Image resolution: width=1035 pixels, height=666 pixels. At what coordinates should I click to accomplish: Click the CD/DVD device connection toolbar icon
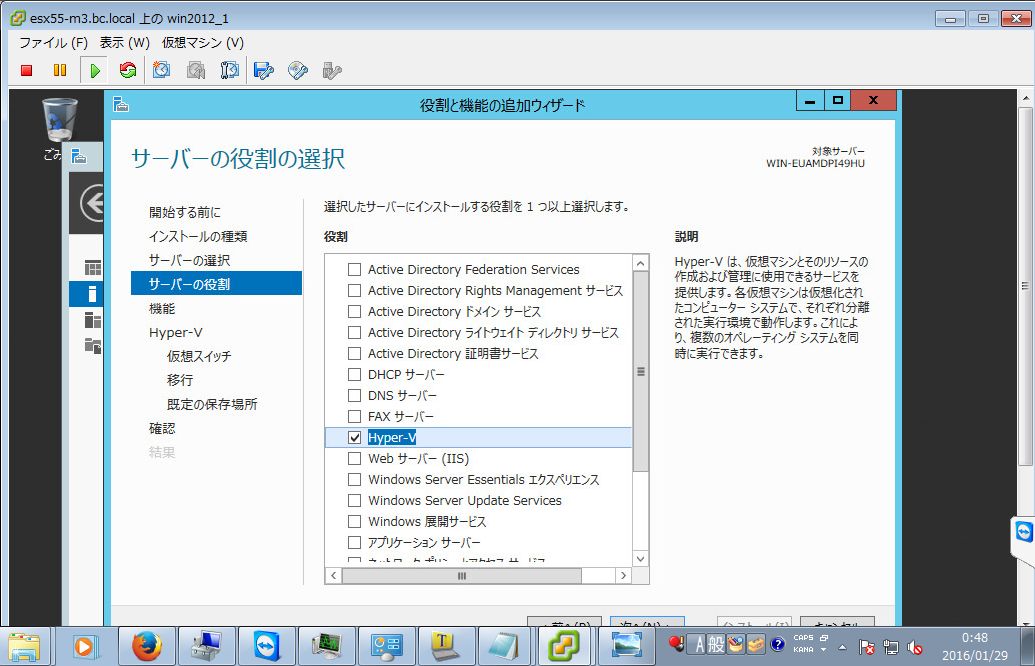(x=298, y=71)
